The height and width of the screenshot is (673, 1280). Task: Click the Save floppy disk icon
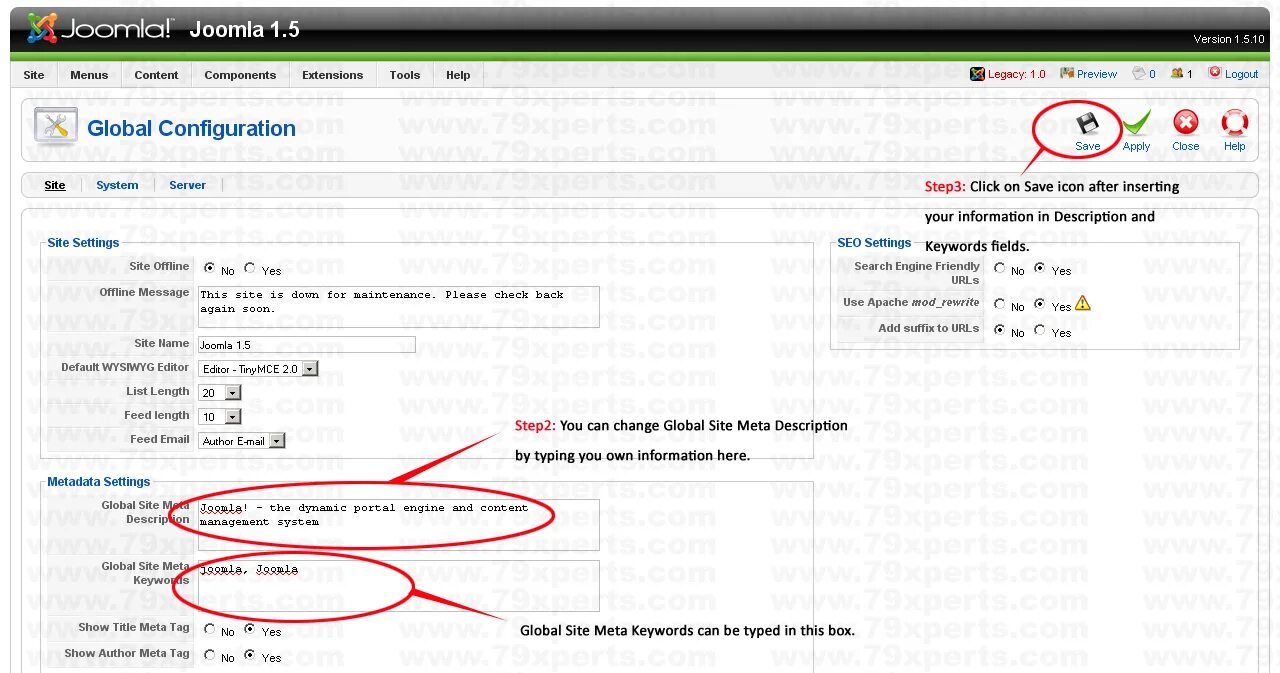point(1087,124)
